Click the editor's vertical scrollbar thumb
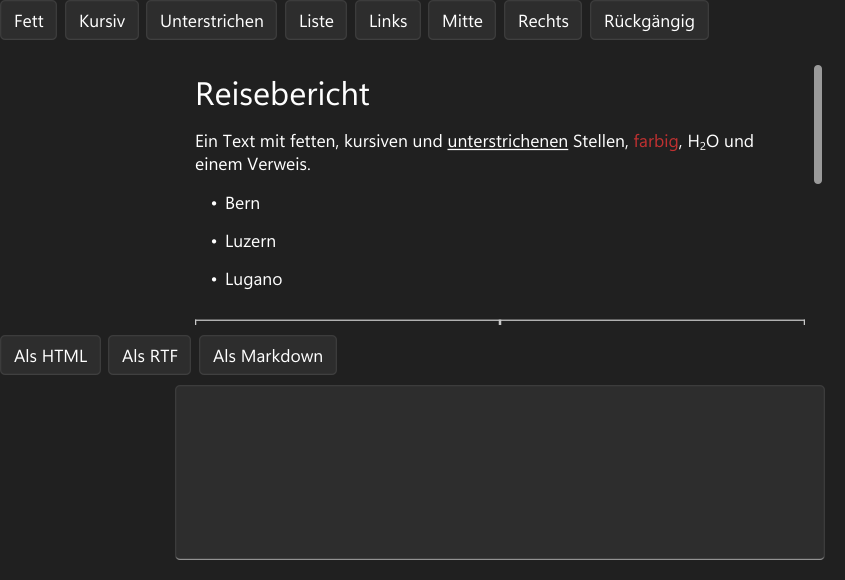 pyautogui.click(x=818, y=125)
